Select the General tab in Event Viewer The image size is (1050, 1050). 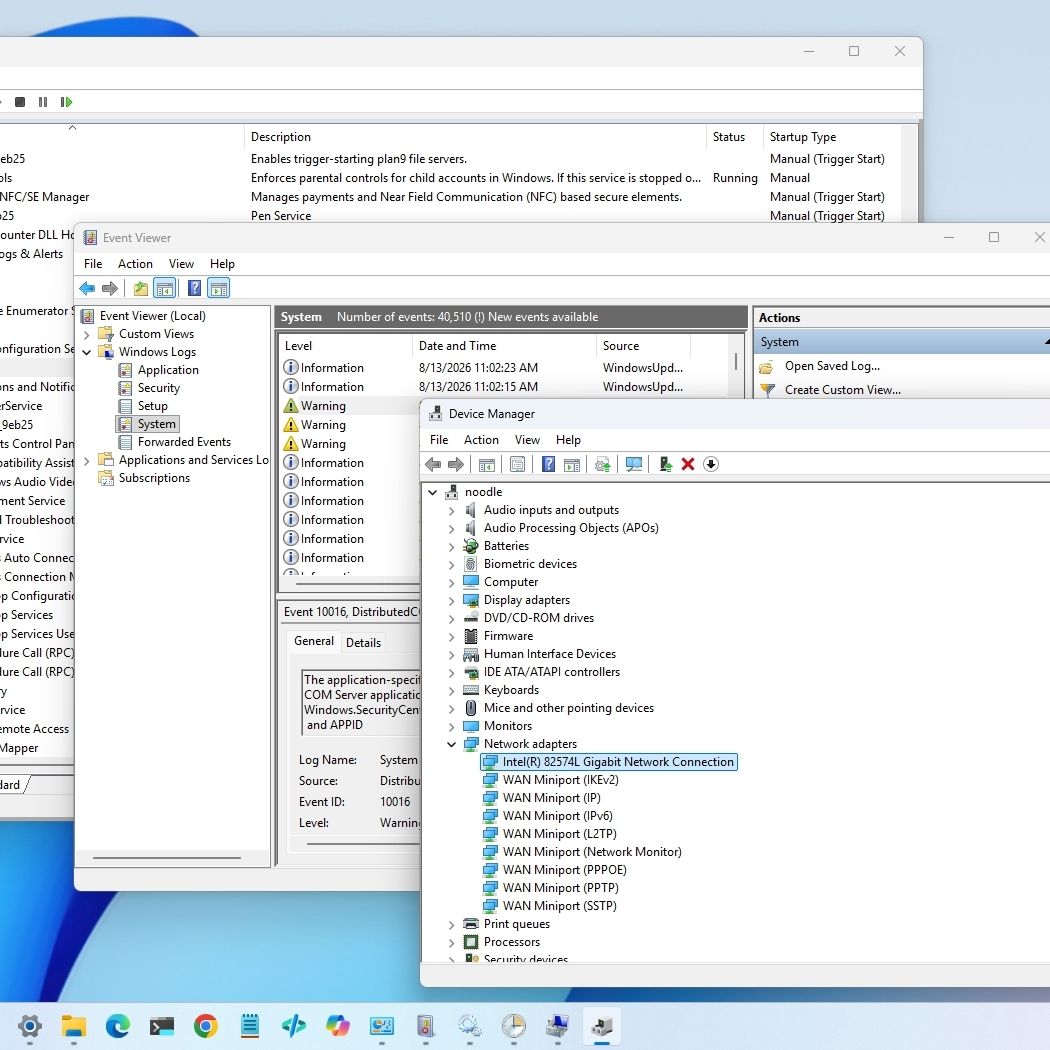(314, 641)
